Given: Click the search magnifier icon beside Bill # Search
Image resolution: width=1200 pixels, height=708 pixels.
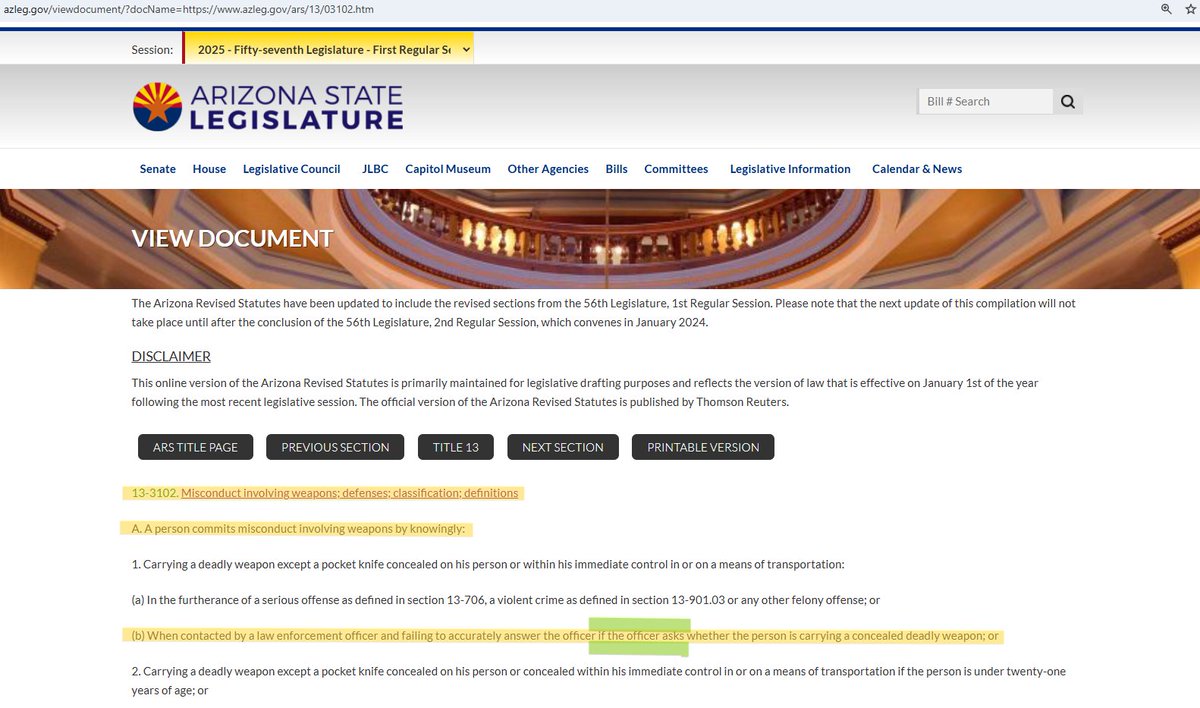Looking at the screenshot, I should [1067, 101].
